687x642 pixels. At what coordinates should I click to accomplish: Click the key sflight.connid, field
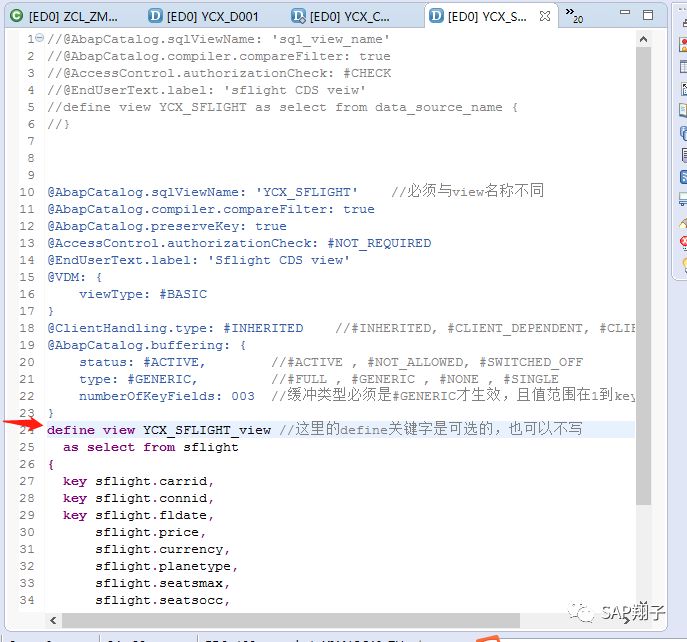coord(138,499)
